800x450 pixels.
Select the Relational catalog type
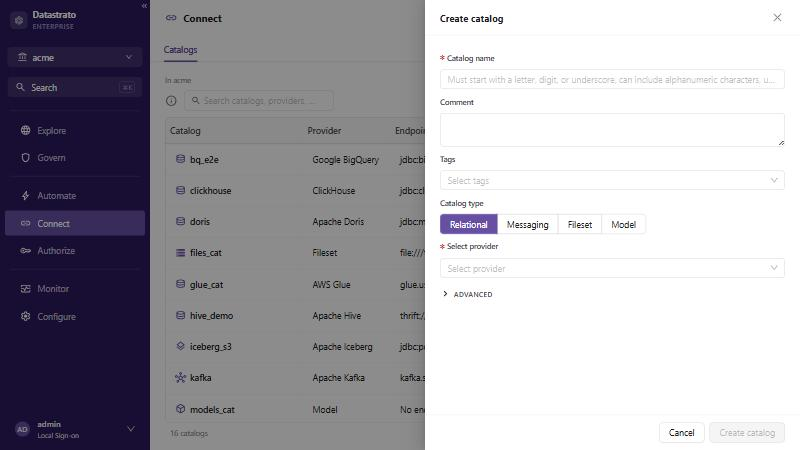(x=468, y=224)
